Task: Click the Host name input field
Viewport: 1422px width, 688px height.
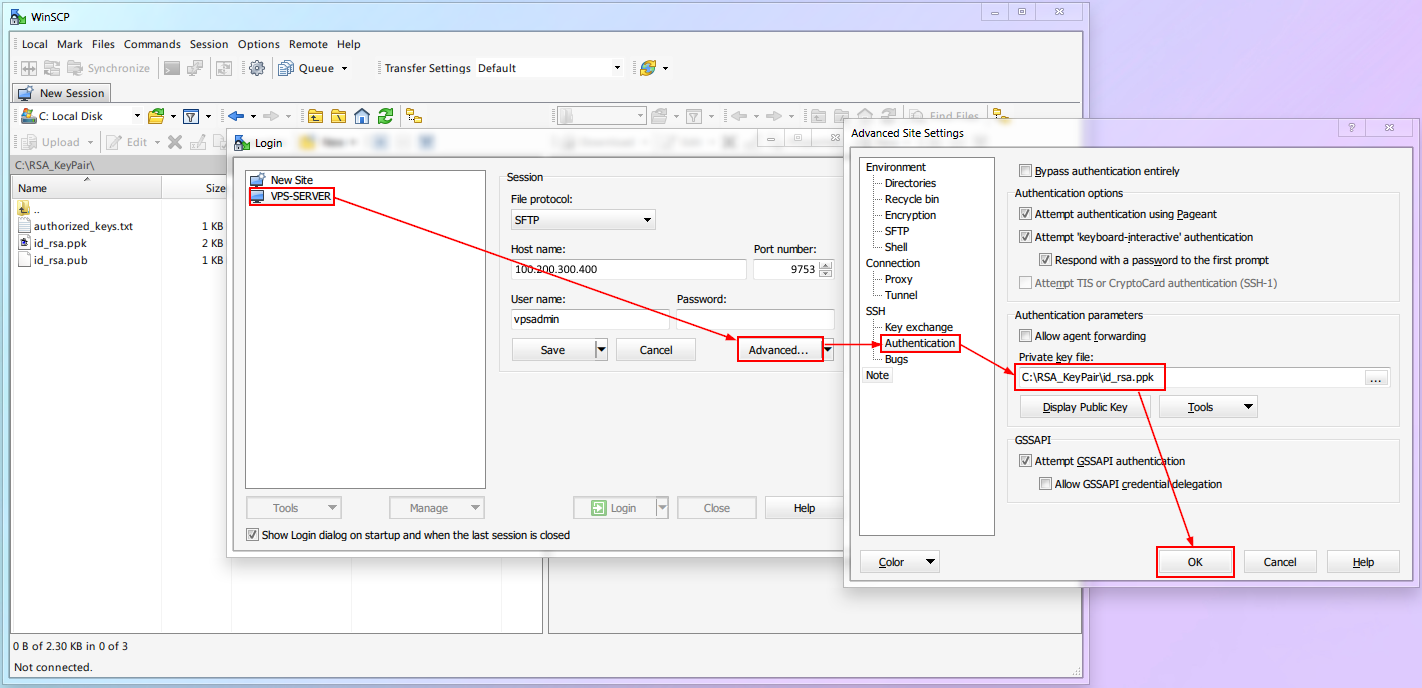Action: tap(629, 269)
